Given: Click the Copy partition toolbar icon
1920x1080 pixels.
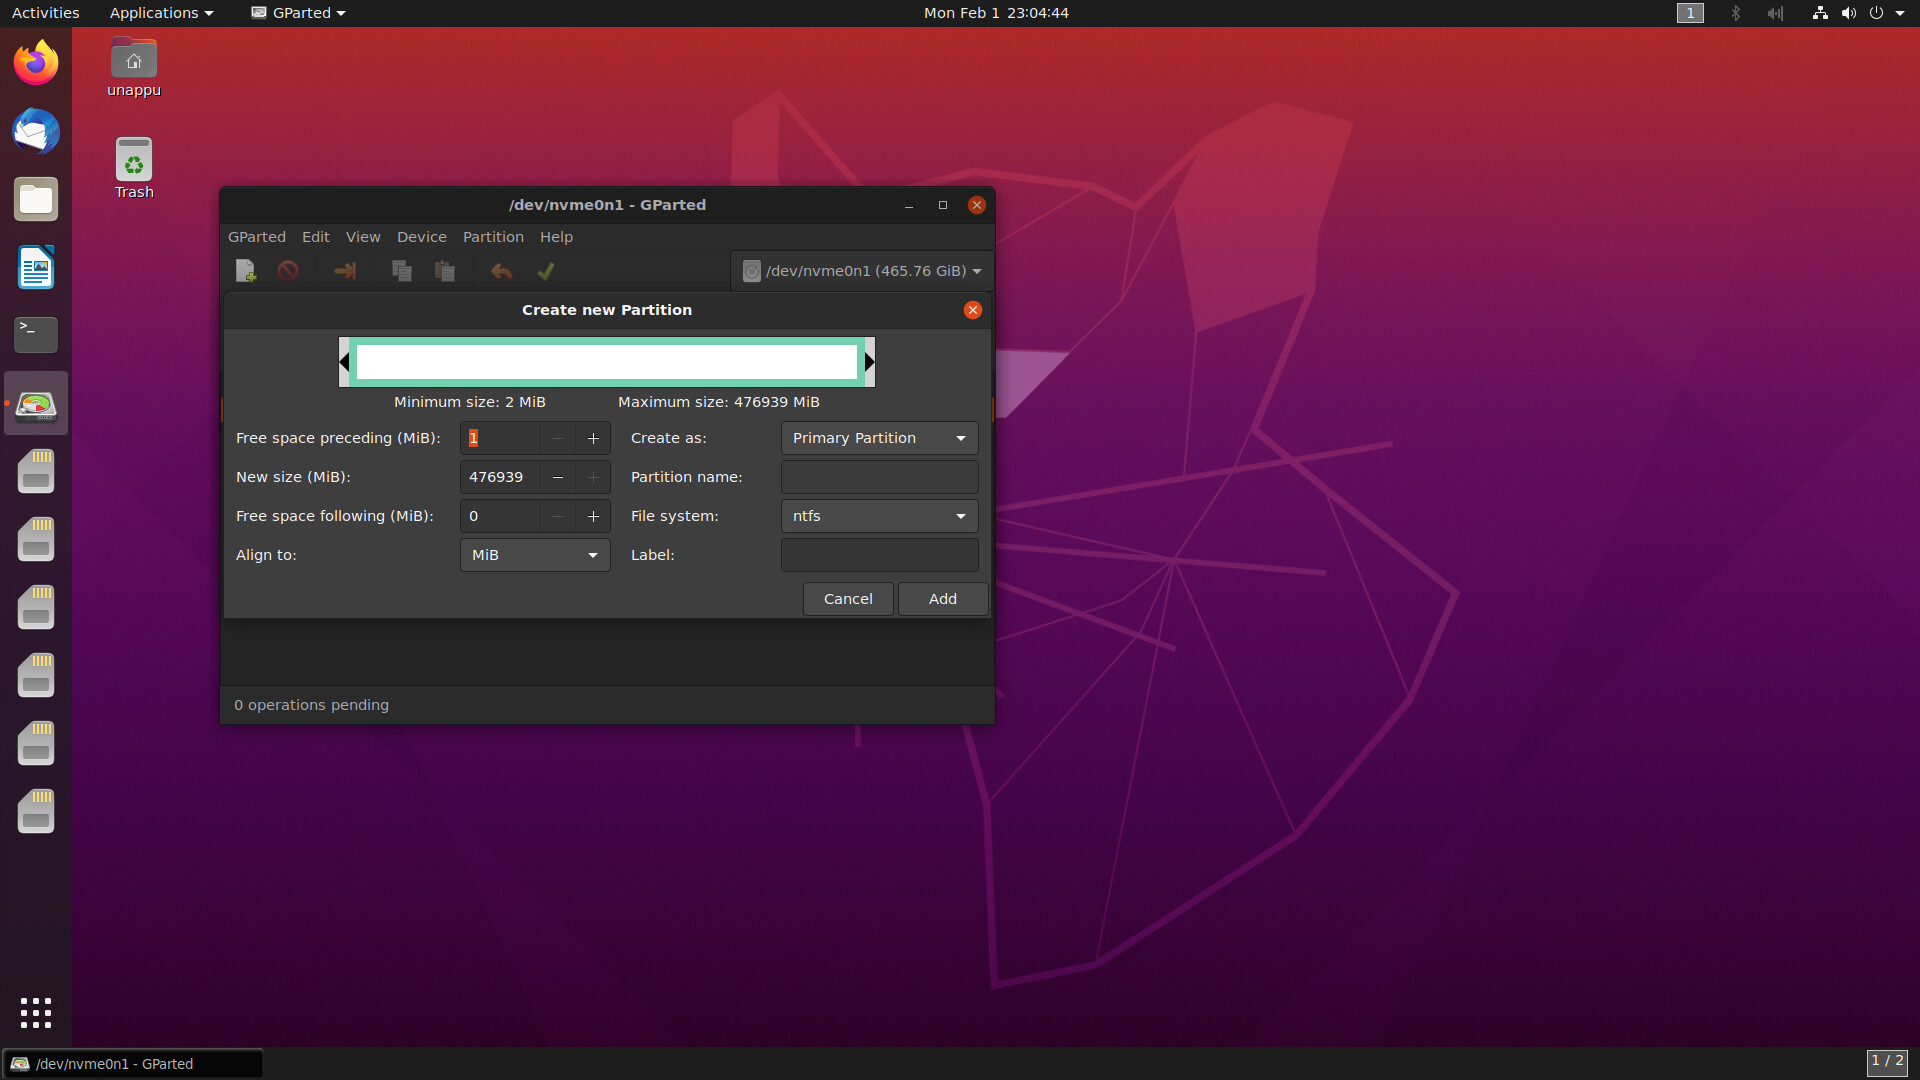Looking at the screenshot, I should pos(402,271).
